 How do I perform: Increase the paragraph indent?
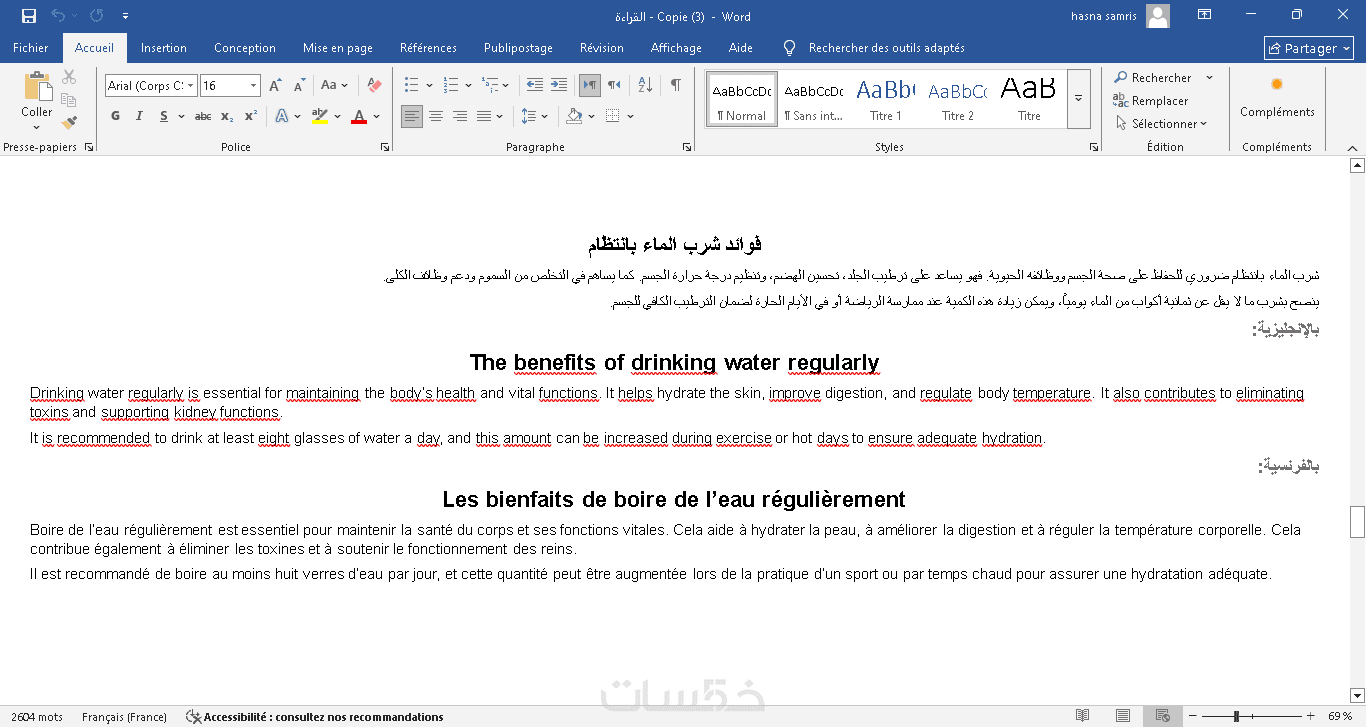click(558, 86)
